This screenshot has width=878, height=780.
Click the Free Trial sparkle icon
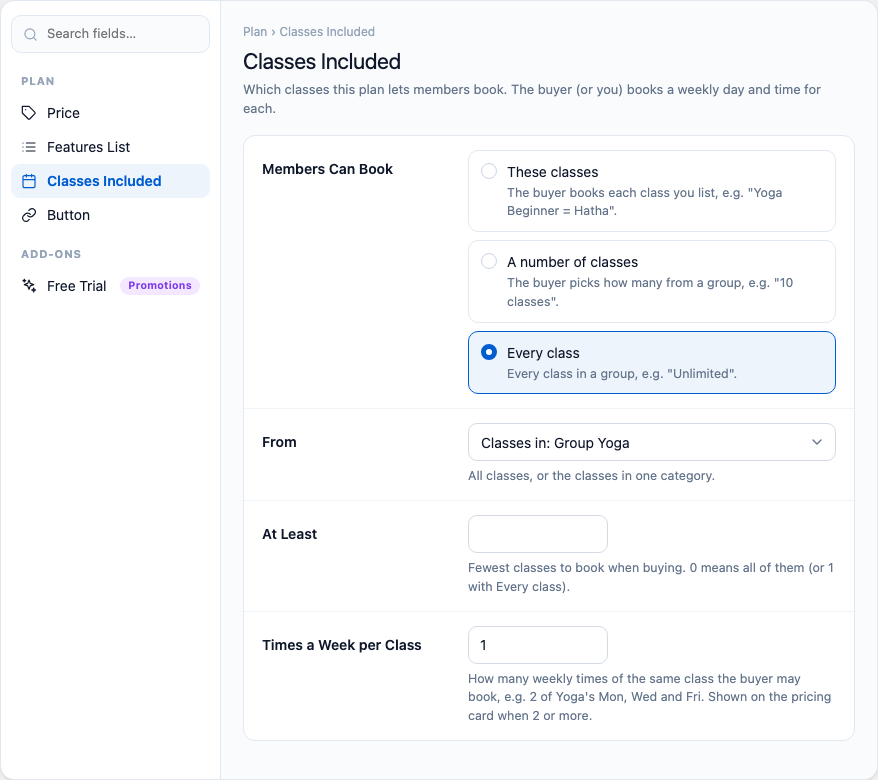coord(29,286)
